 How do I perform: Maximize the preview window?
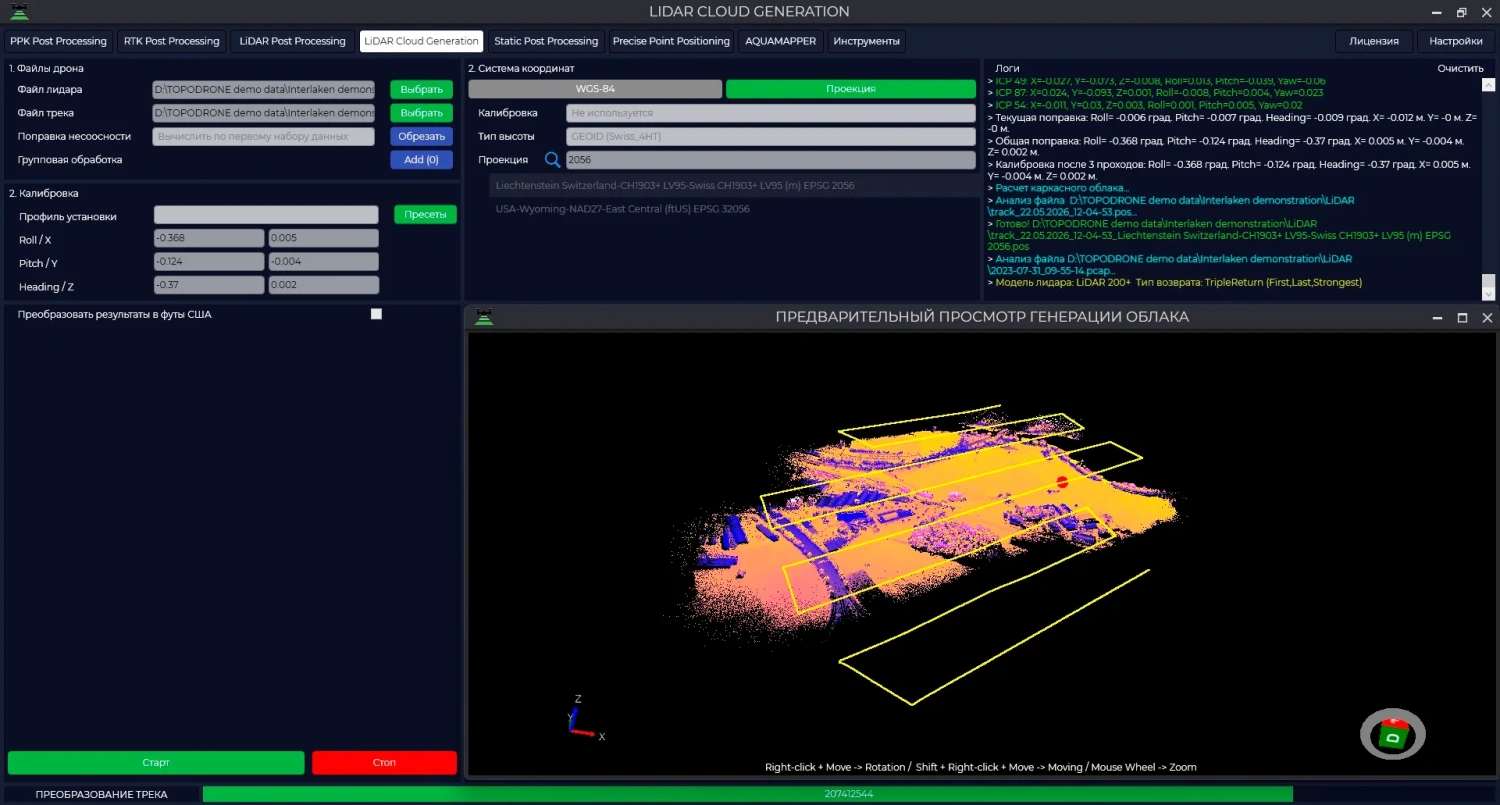click(1462, 317)
